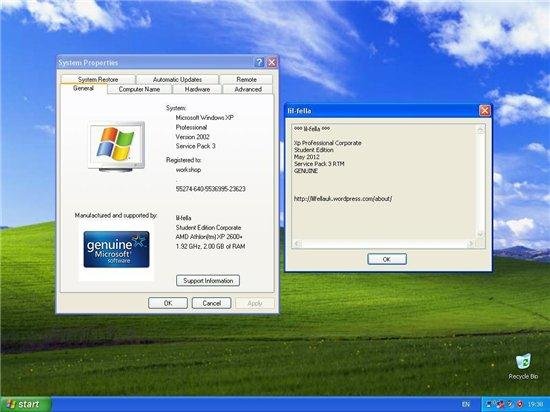Click OK in the lil-fella dialog

387,259
